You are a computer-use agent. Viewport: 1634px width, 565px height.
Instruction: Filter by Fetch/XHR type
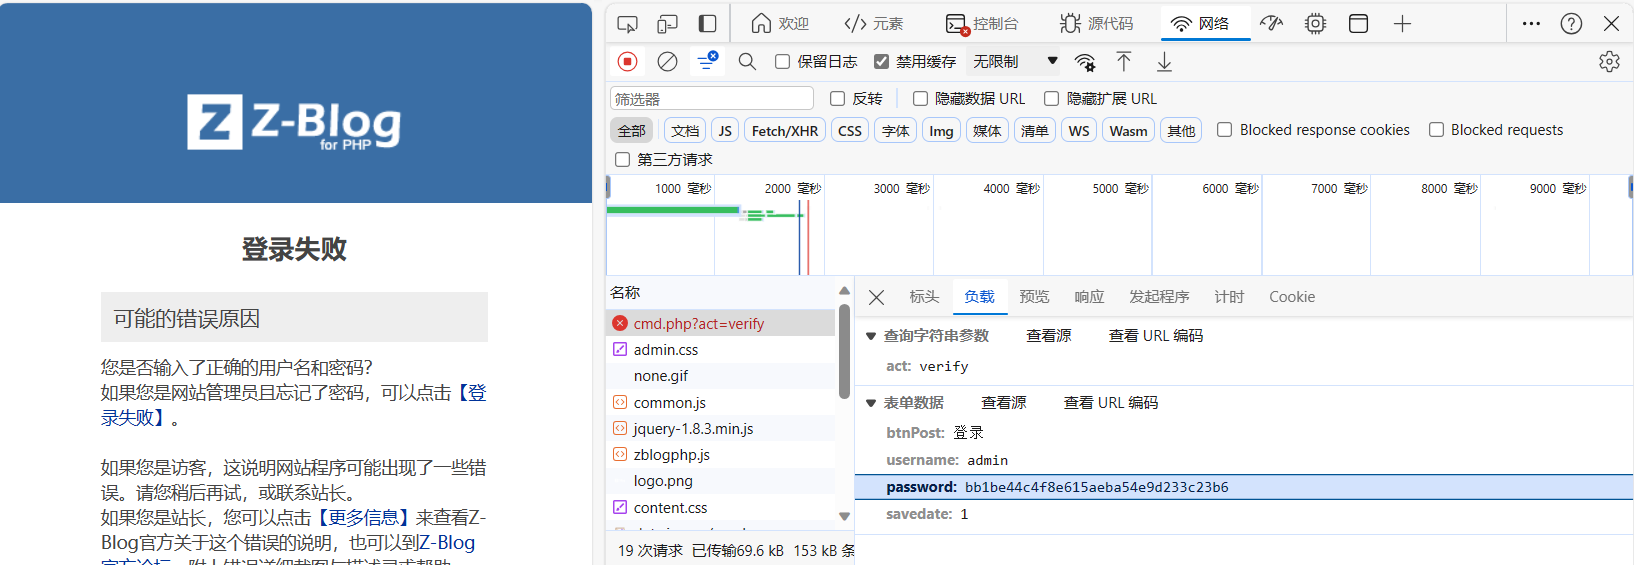click(785, 130)
